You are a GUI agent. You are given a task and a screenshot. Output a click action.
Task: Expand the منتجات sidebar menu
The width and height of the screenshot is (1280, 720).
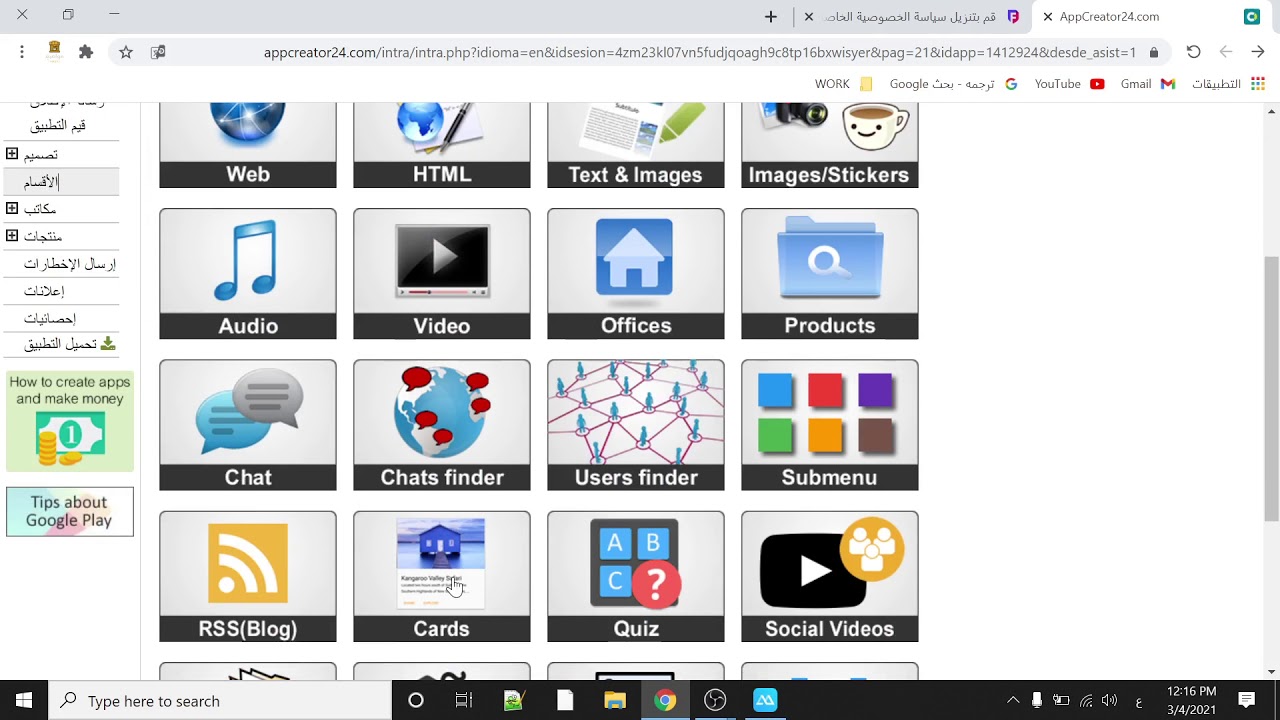coord(12,236)
